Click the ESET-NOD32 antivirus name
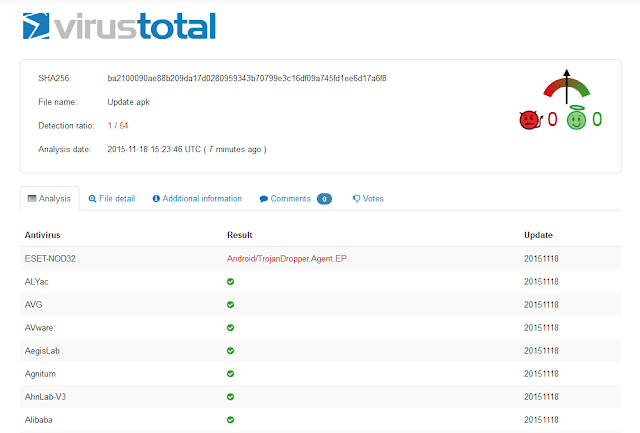Viewport: 640px width, 433px height. click(50, 259)
